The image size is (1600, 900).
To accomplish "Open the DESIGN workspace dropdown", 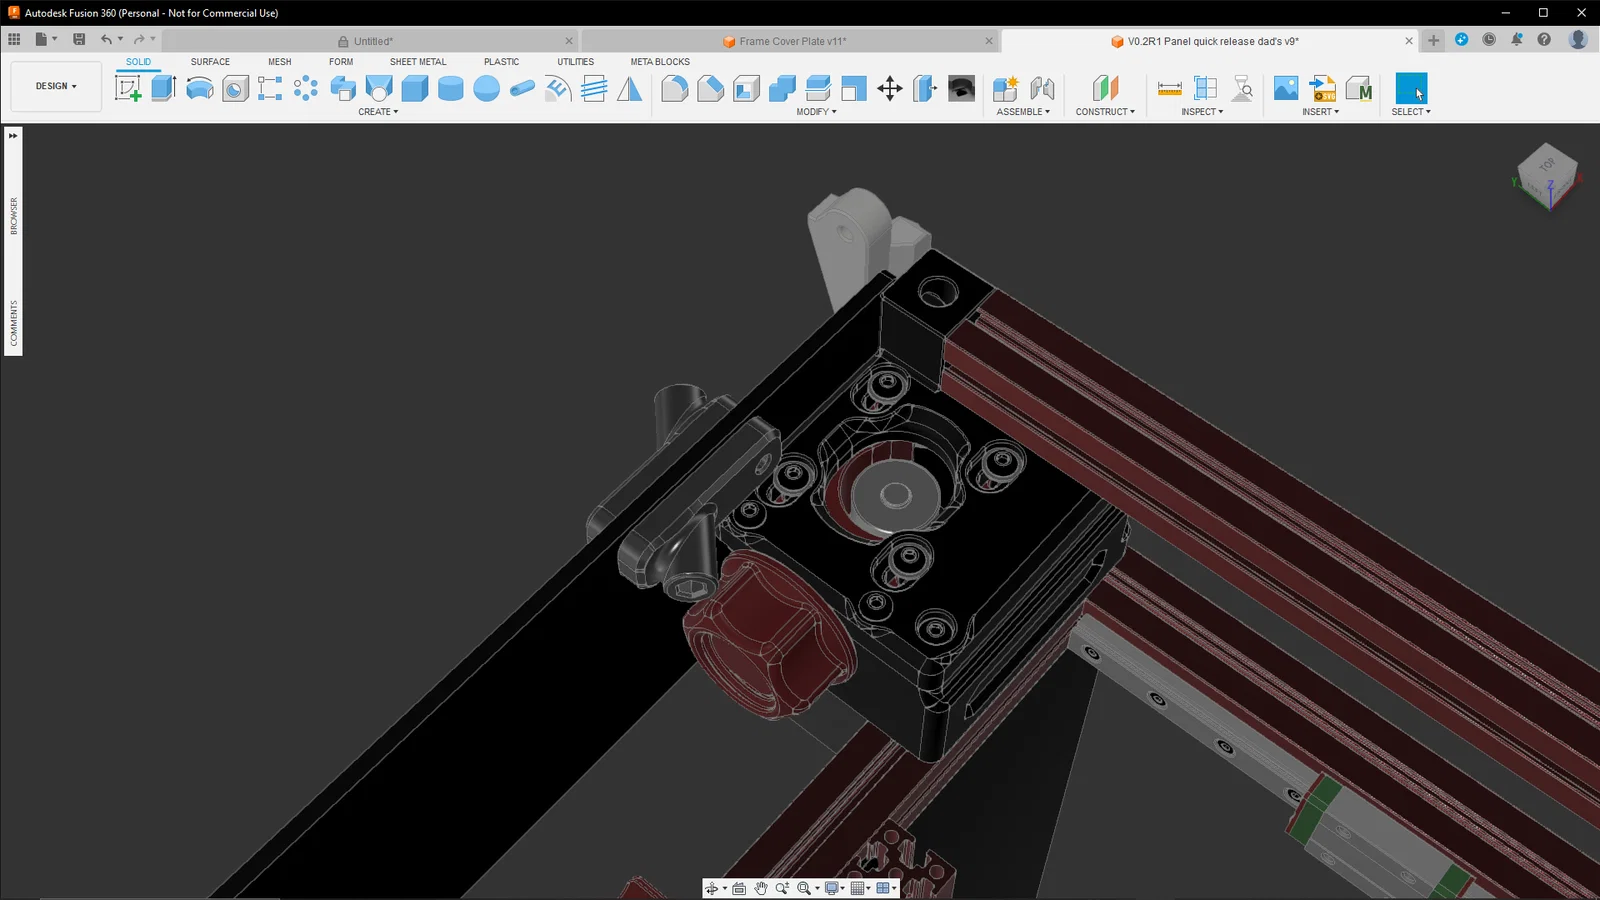I will pos(56,86).
